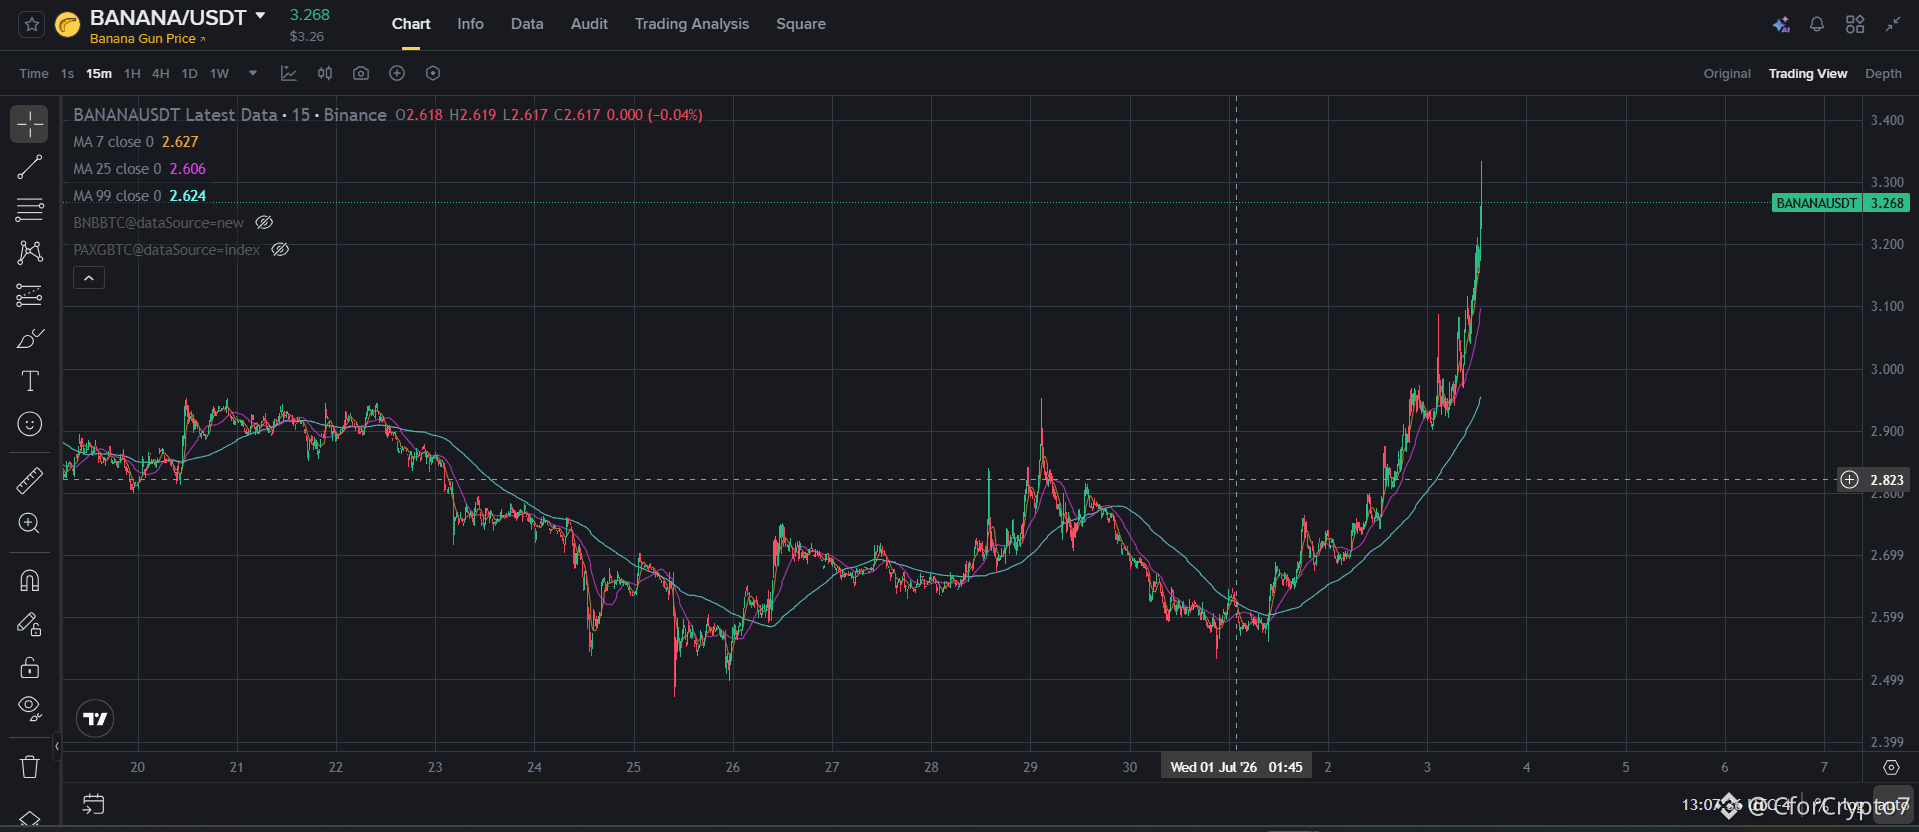Click the Time label in interval bar

pyautogui.click(x=34, y=74)
